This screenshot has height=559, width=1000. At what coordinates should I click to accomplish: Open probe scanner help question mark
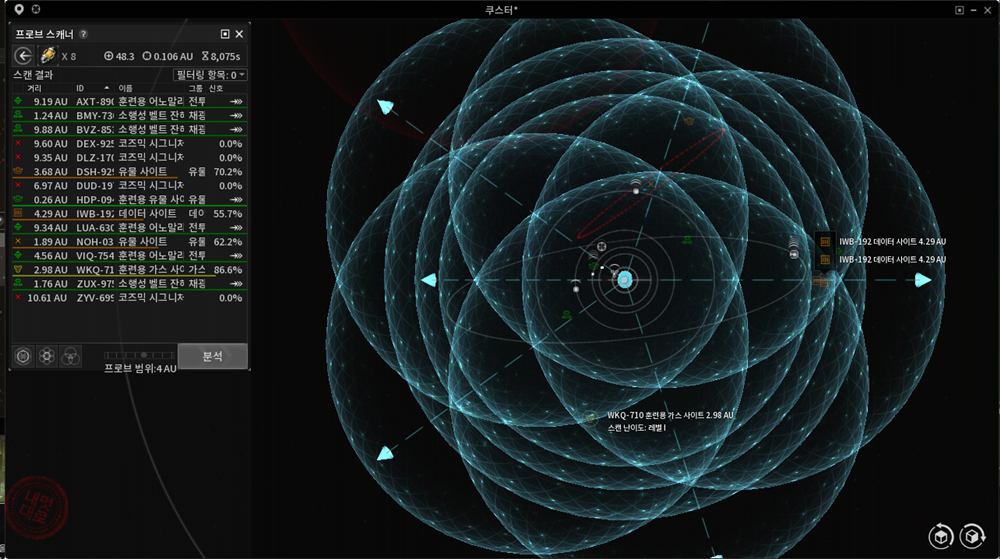(84, 34)
